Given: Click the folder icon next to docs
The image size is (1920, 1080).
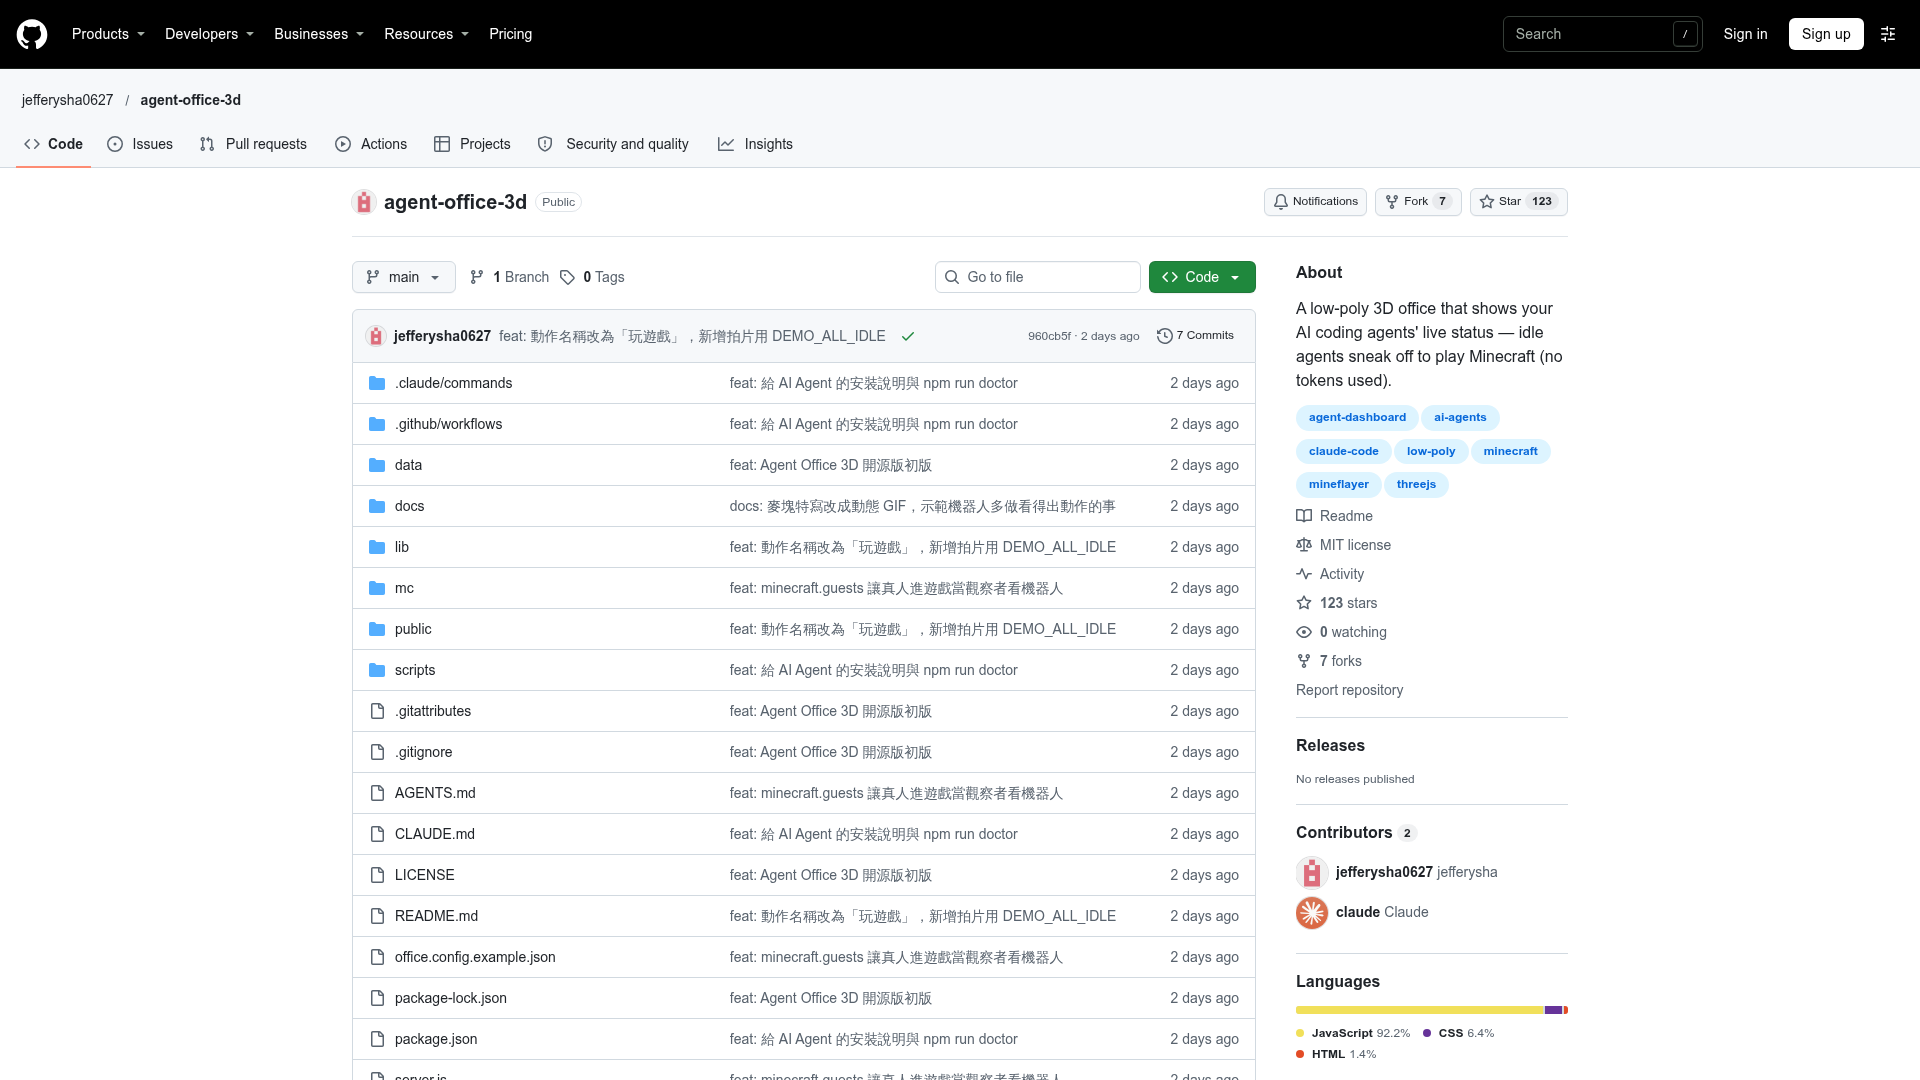Looking at the screenshot, I should pyautogui.click(x=377, y=506).
